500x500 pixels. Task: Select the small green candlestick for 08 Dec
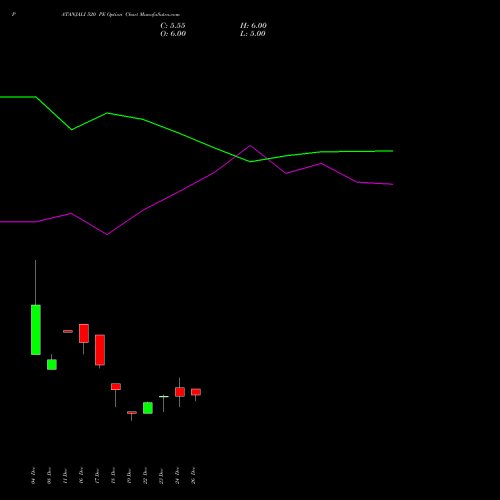coord(52,364)
